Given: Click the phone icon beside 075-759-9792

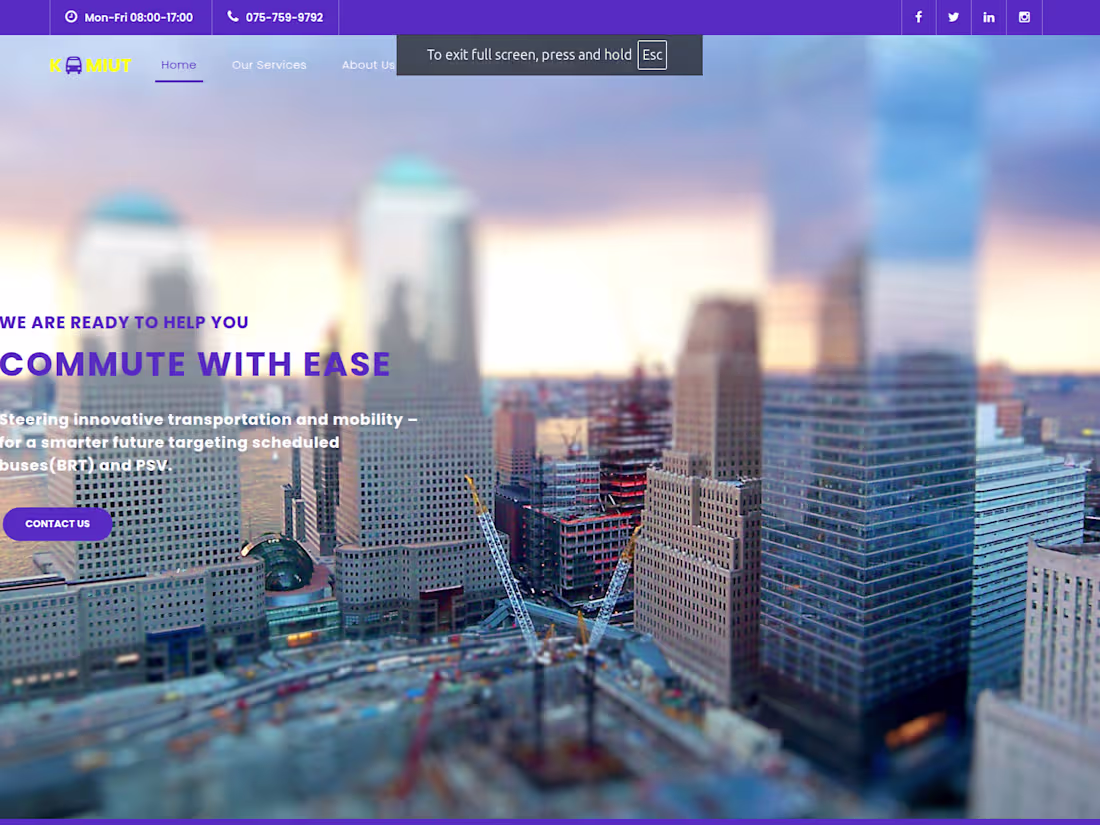Looking at the screenshot, I should coord(233,17).
